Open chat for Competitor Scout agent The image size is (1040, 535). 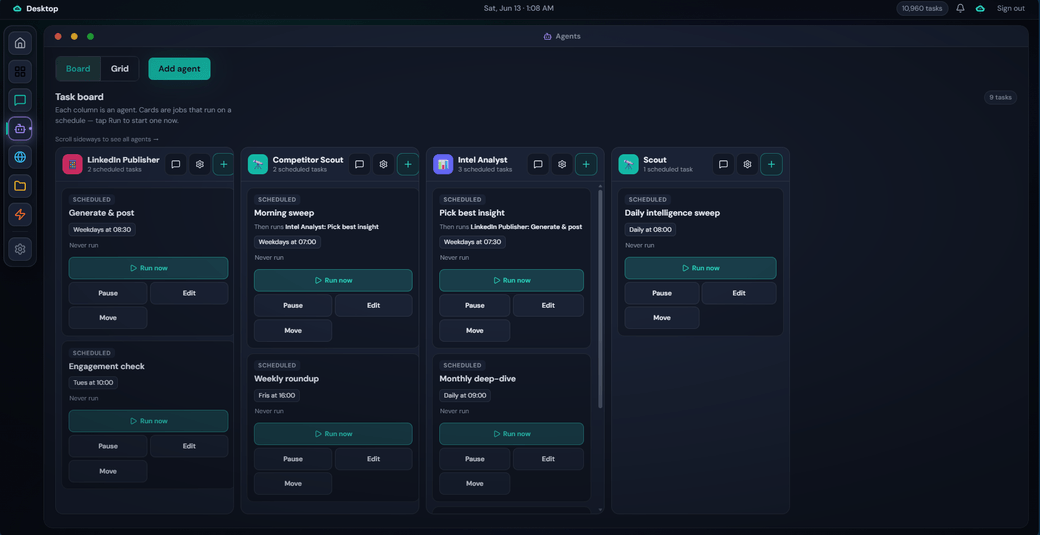(x=359, y=164)
